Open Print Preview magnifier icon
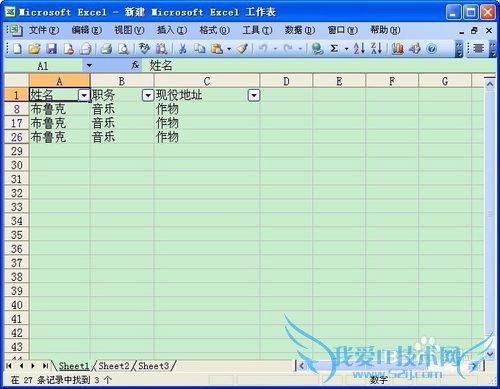The image size is (500, 389). tap(124, 49)
